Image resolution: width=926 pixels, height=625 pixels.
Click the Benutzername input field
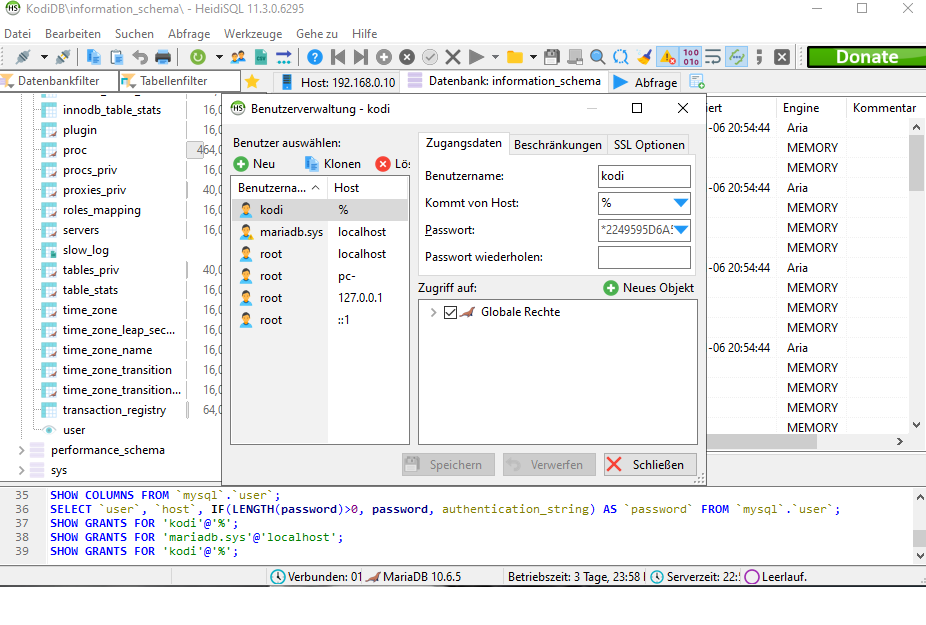(644, 176)
